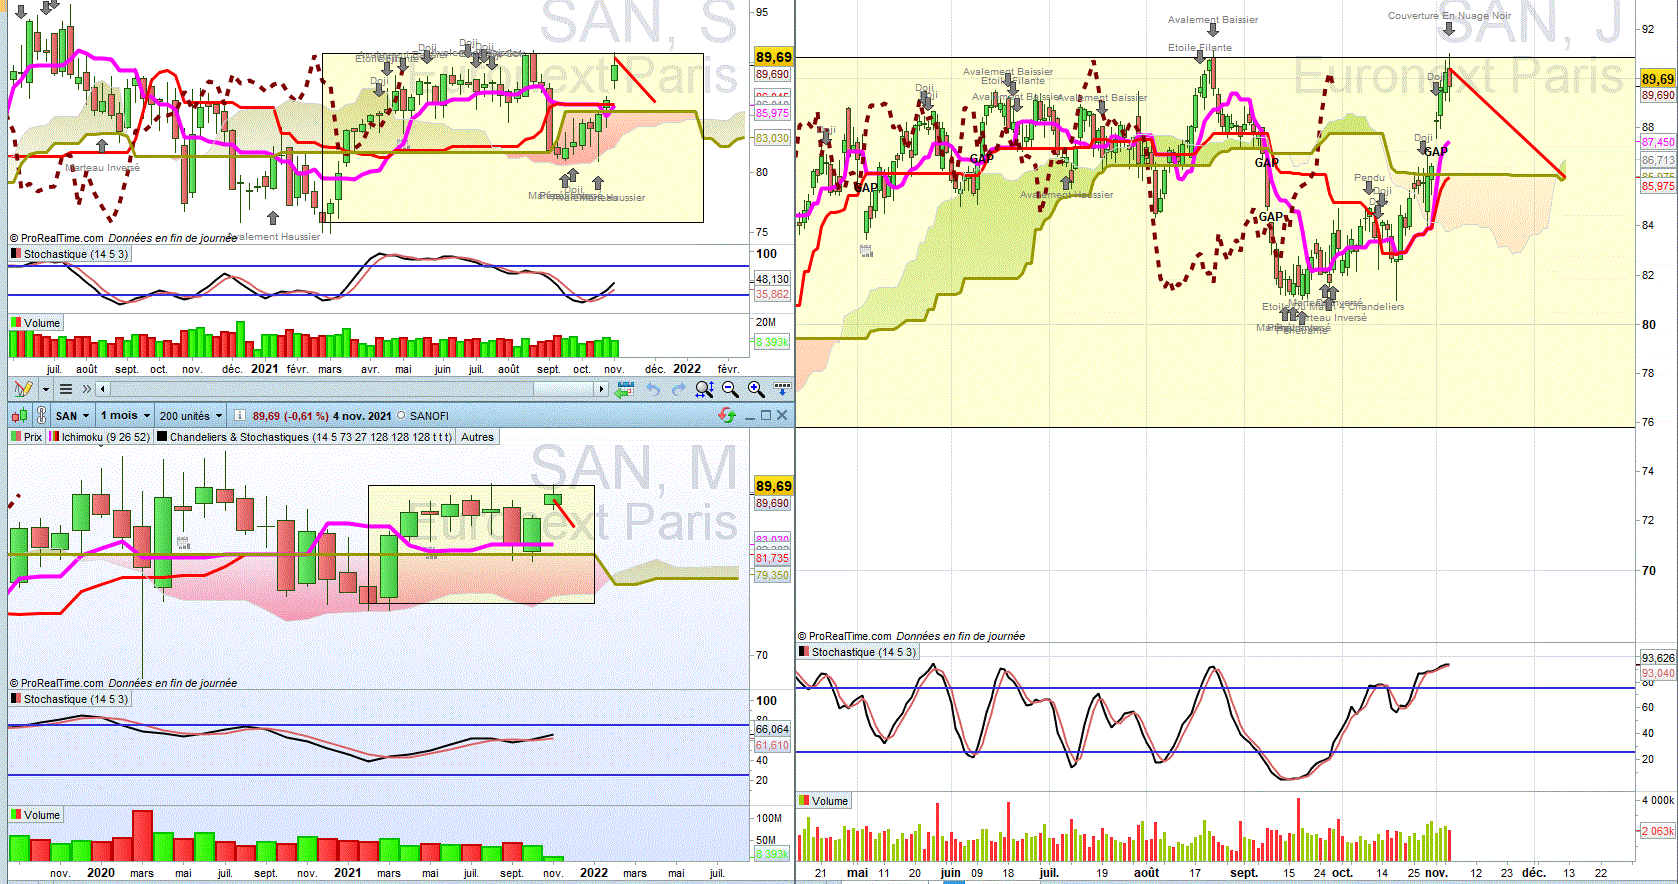
Task: Click Stochastique (14 5 3) label in daily chart
Action: click(858, 652)
